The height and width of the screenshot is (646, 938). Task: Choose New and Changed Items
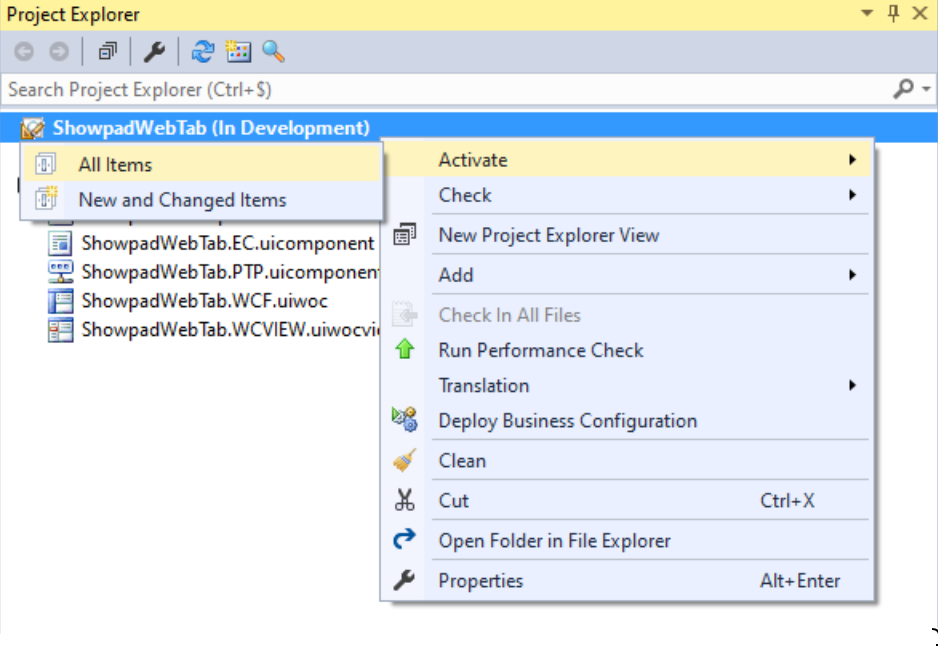[x=182, y=200]
